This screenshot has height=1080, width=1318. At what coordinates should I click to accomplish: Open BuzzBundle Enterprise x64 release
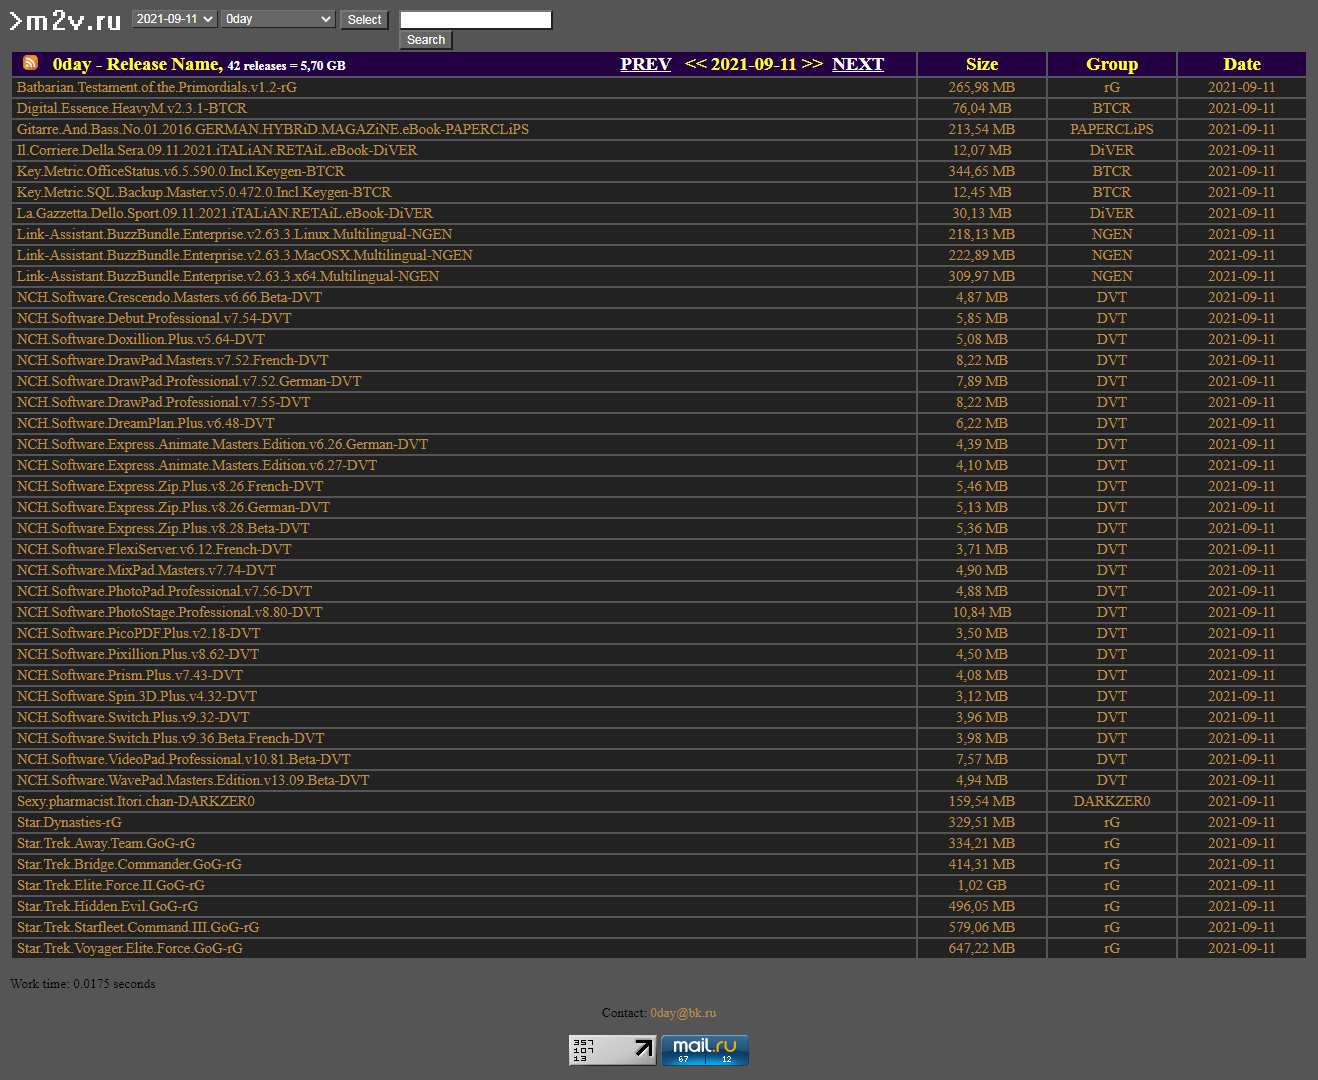[228, 276]
